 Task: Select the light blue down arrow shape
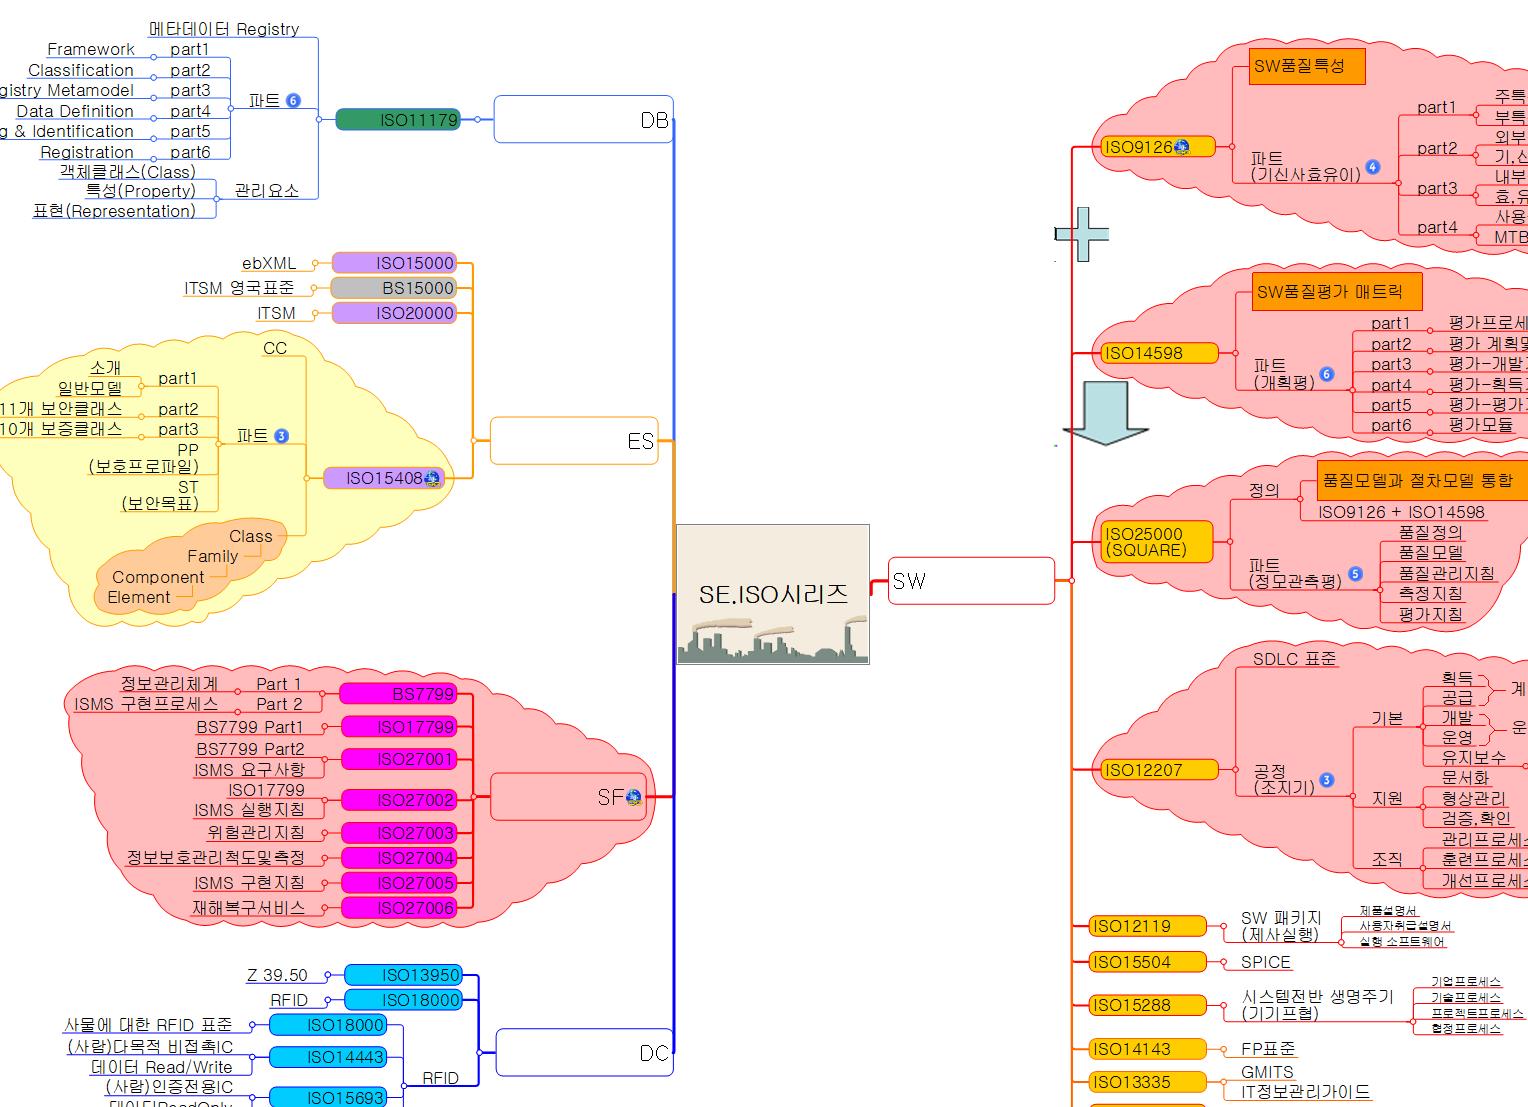(1105, 413)
